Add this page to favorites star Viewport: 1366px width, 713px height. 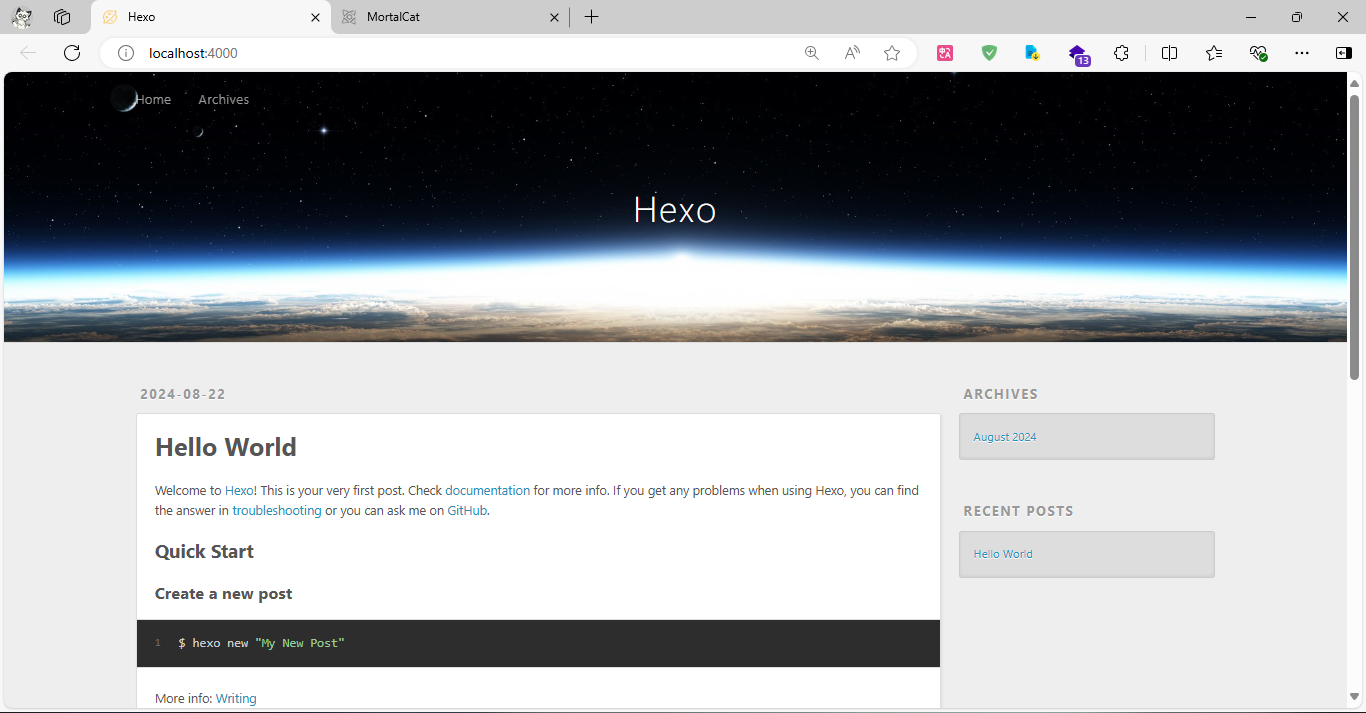click(x=892, y=53)
